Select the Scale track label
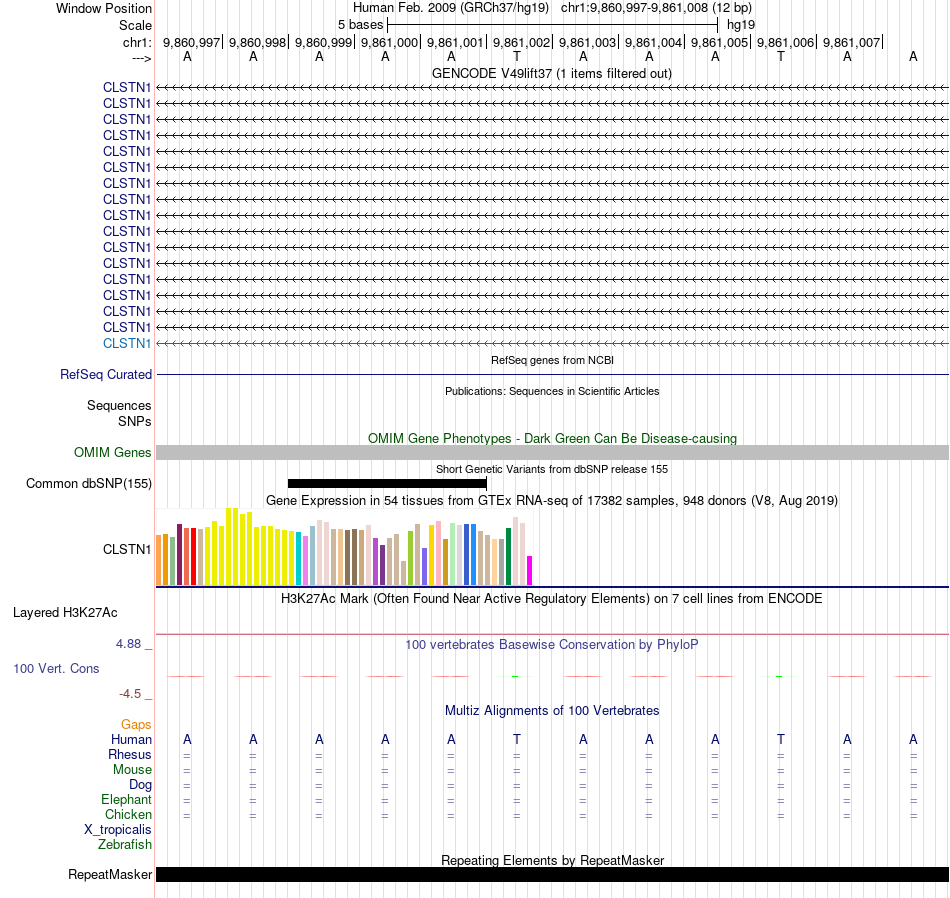Screen dimensions: 950x898 135,25
